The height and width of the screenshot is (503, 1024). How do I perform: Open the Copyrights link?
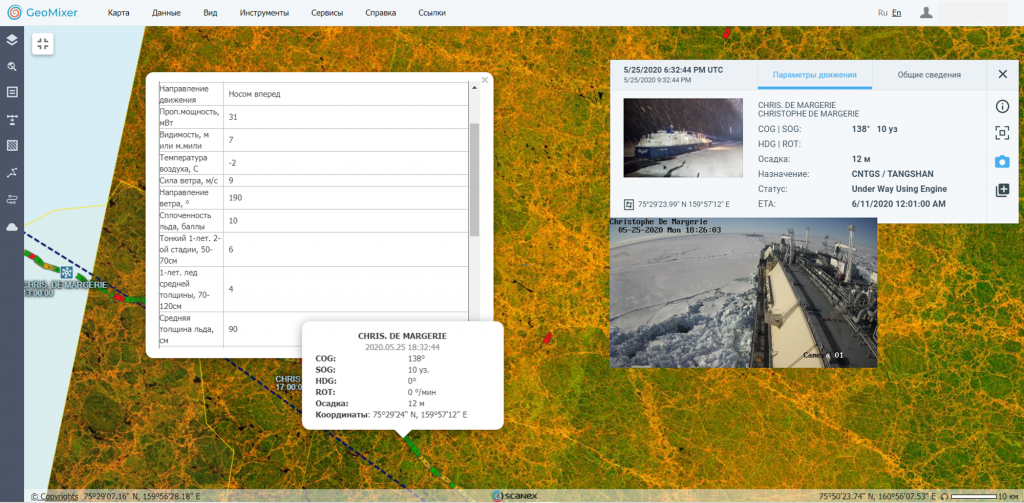tap(54, 496)
